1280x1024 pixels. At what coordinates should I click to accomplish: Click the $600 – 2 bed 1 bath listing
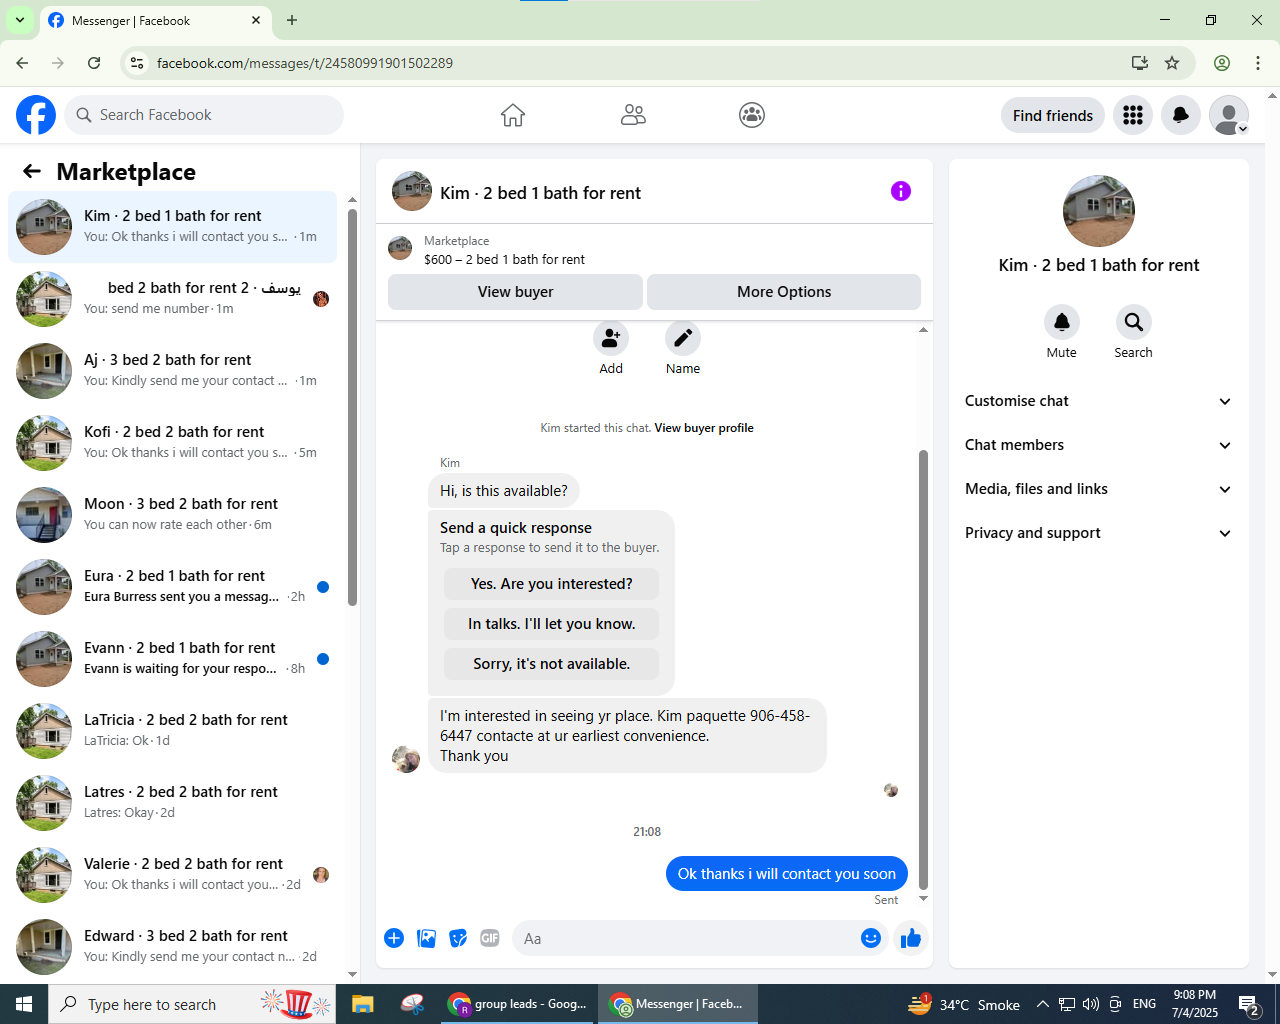point(504,259)
